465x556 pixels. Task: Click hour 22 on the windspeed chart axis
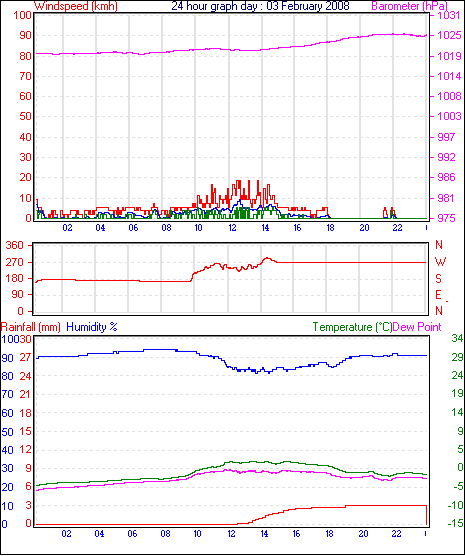398,228
